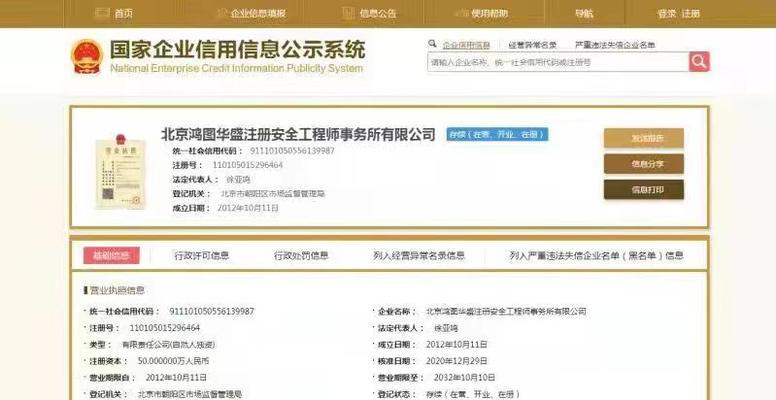Click the 发送报告 button above 信息分享

pos(644,138)
